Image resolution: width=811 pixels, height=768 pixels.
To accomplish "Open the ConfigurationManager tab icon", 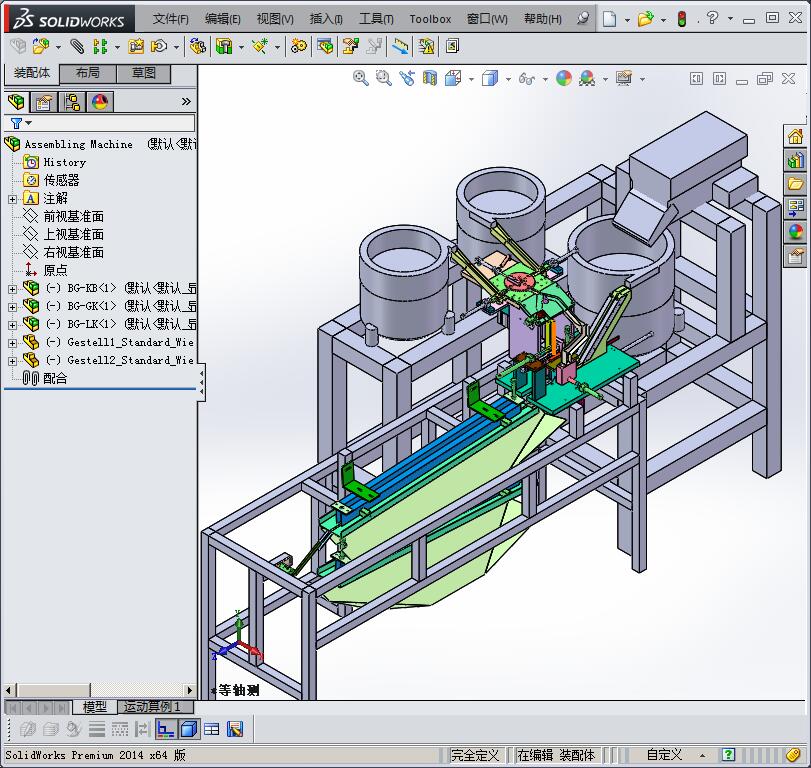I will coord(72,102).
